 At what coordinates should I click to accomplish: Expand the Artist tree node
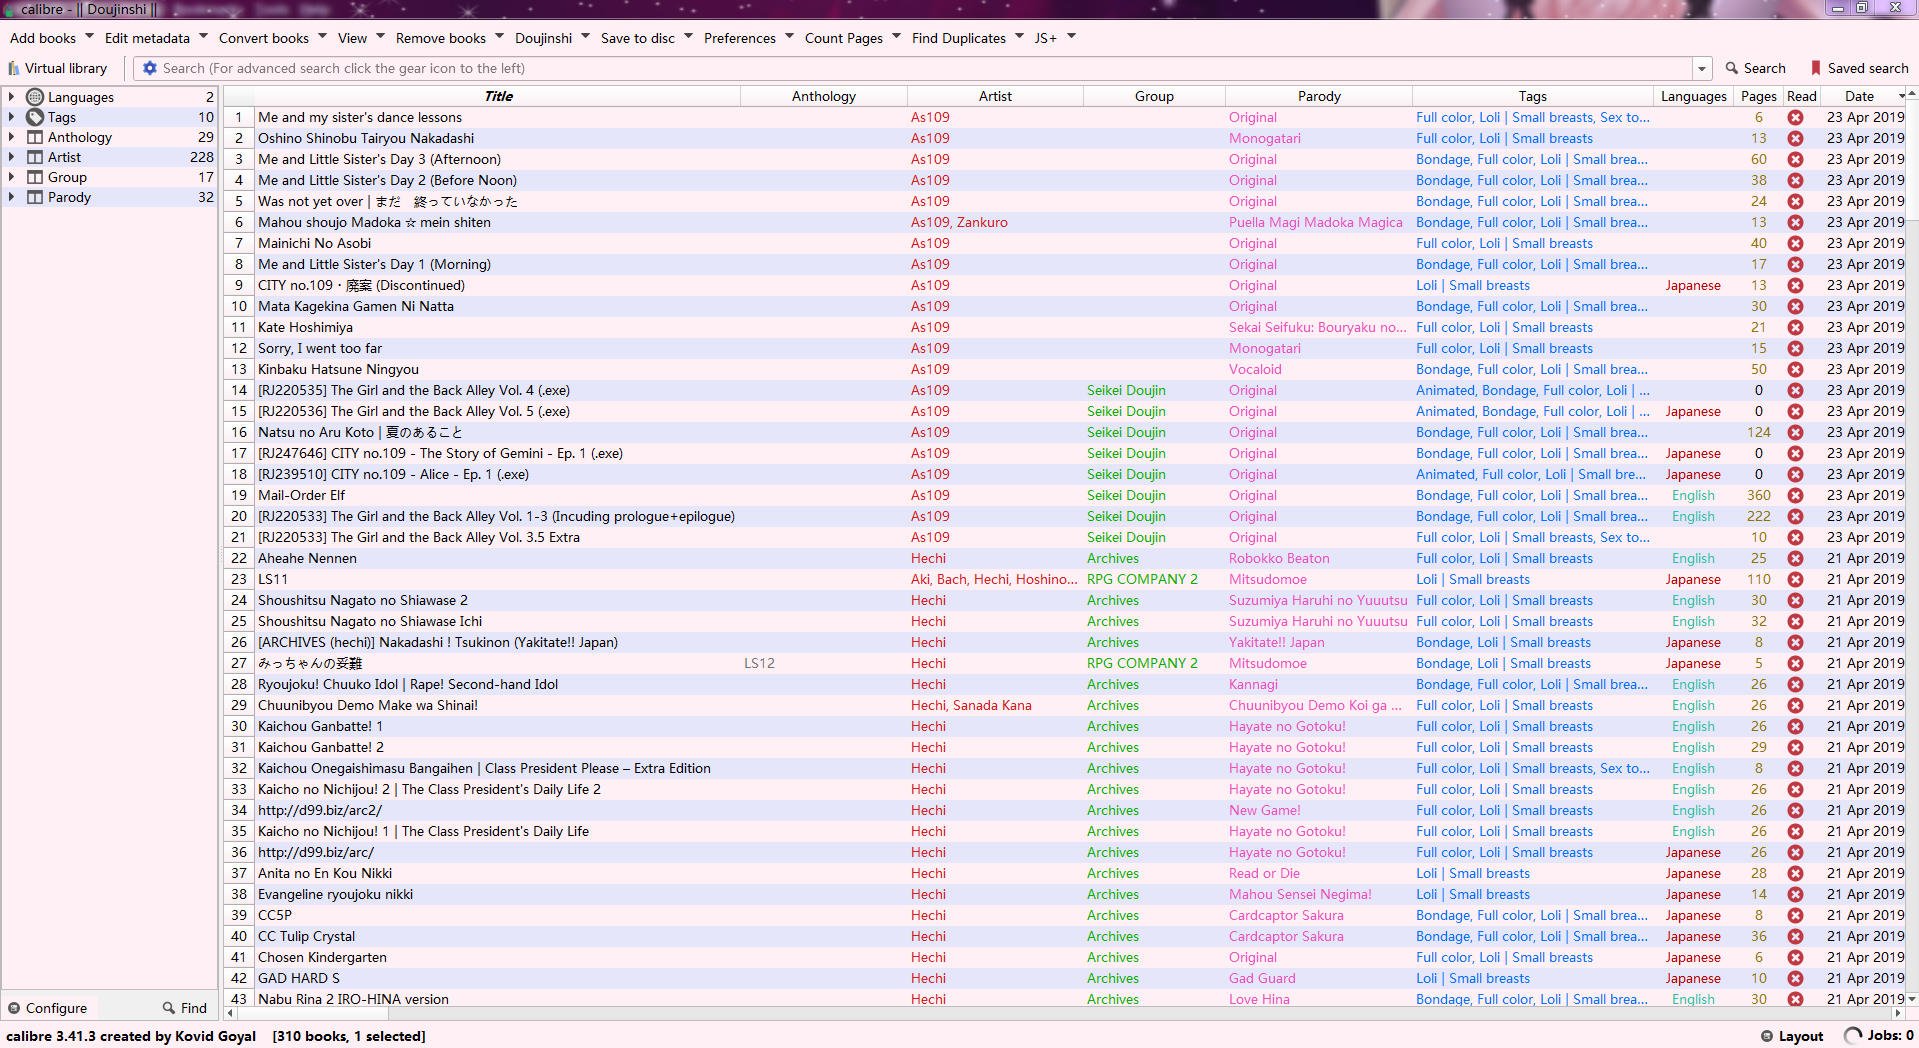click(11, 157)
